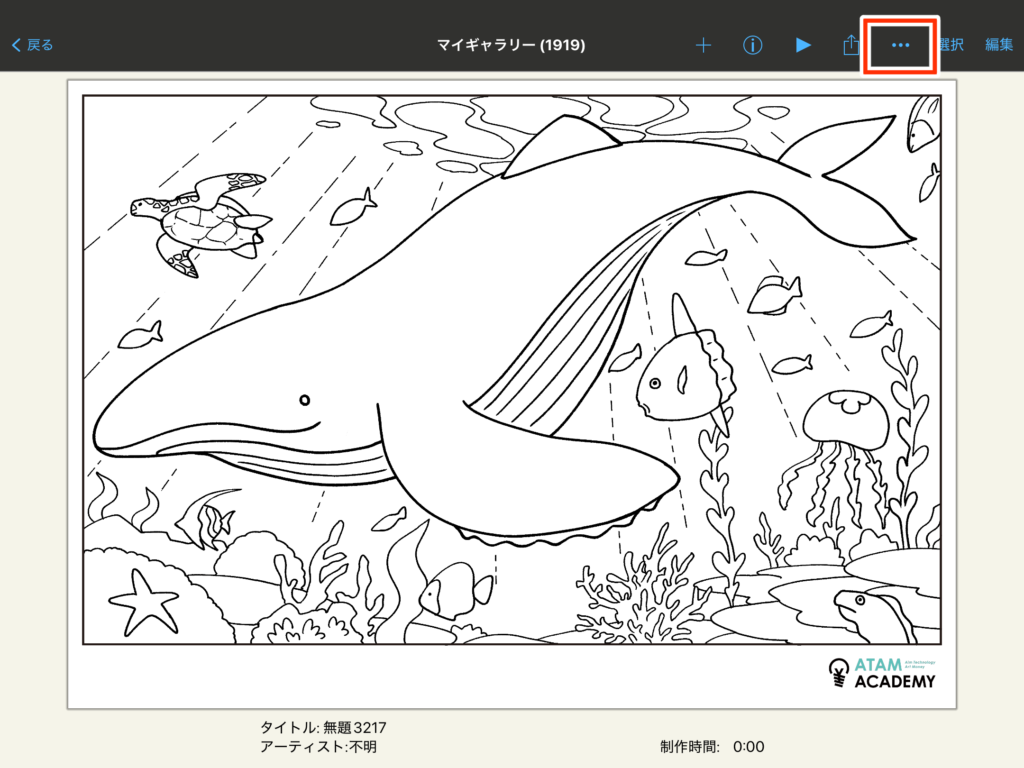The height and width of the screenshot is (768, 1024).
Task: Click the アーティスト: 不明 label
Action: pos(318,746)
